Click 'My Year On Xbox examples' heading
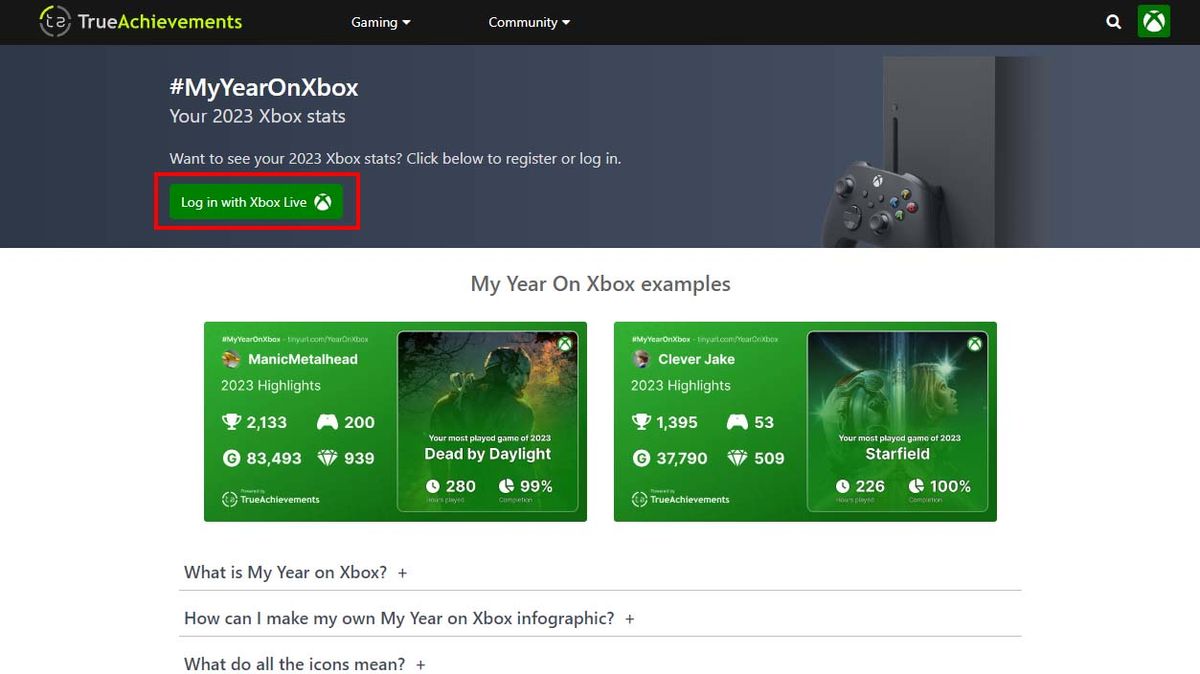Viewport: 1200px width, 674px height. (x=600, y=284)
